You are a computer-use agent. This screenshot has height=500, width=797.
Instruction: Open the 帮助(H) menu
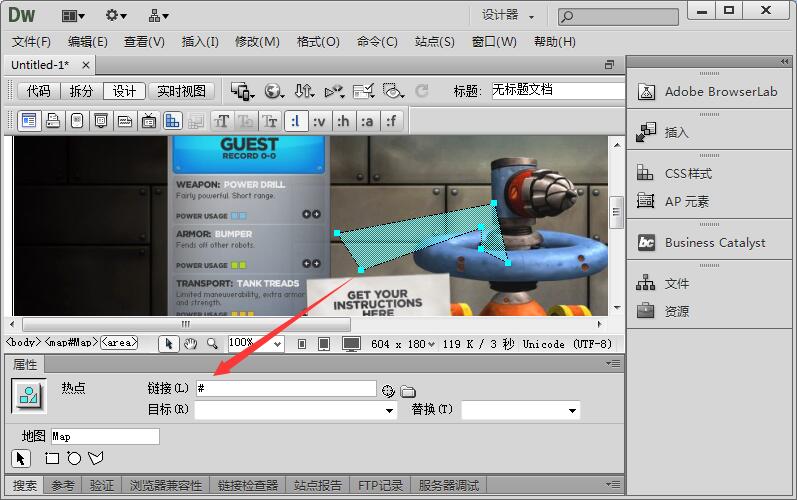(x=555, y=42)
